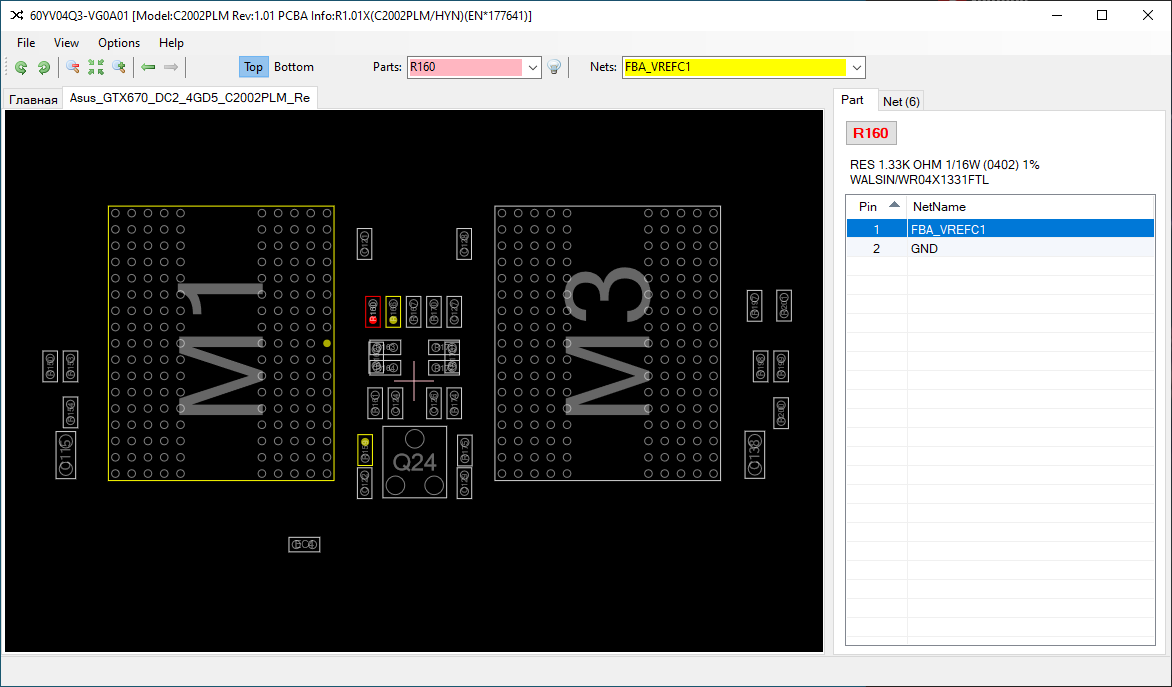The image size is (1172, 687).
Task: Click the rotate counter-clockwise icon
Action: tap(21, 68)
